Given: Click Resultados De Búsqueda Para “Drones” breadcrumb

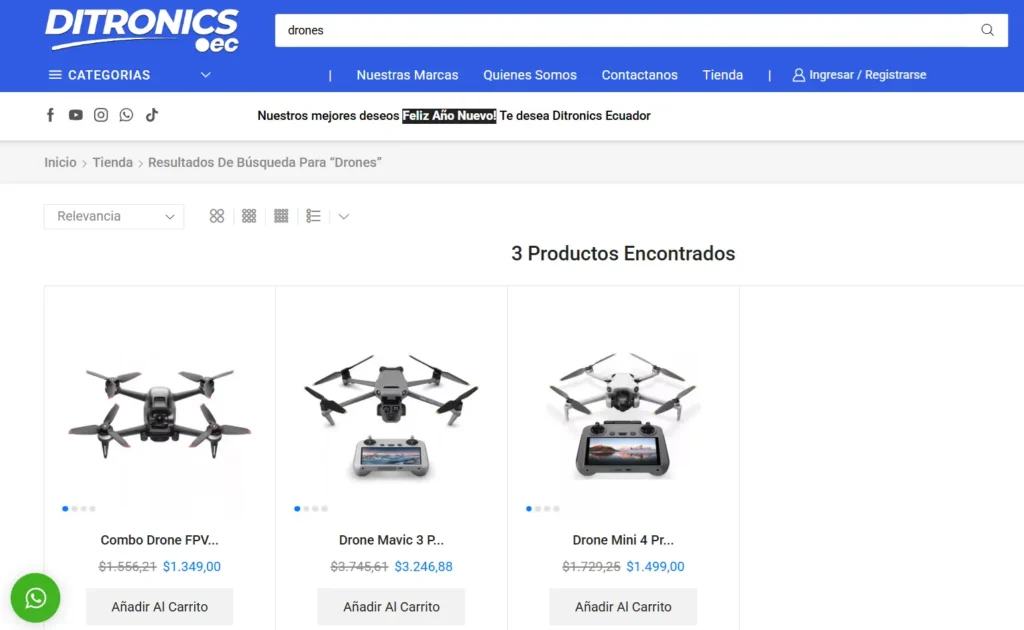Looking at the screenshot, I should point(264,163).
